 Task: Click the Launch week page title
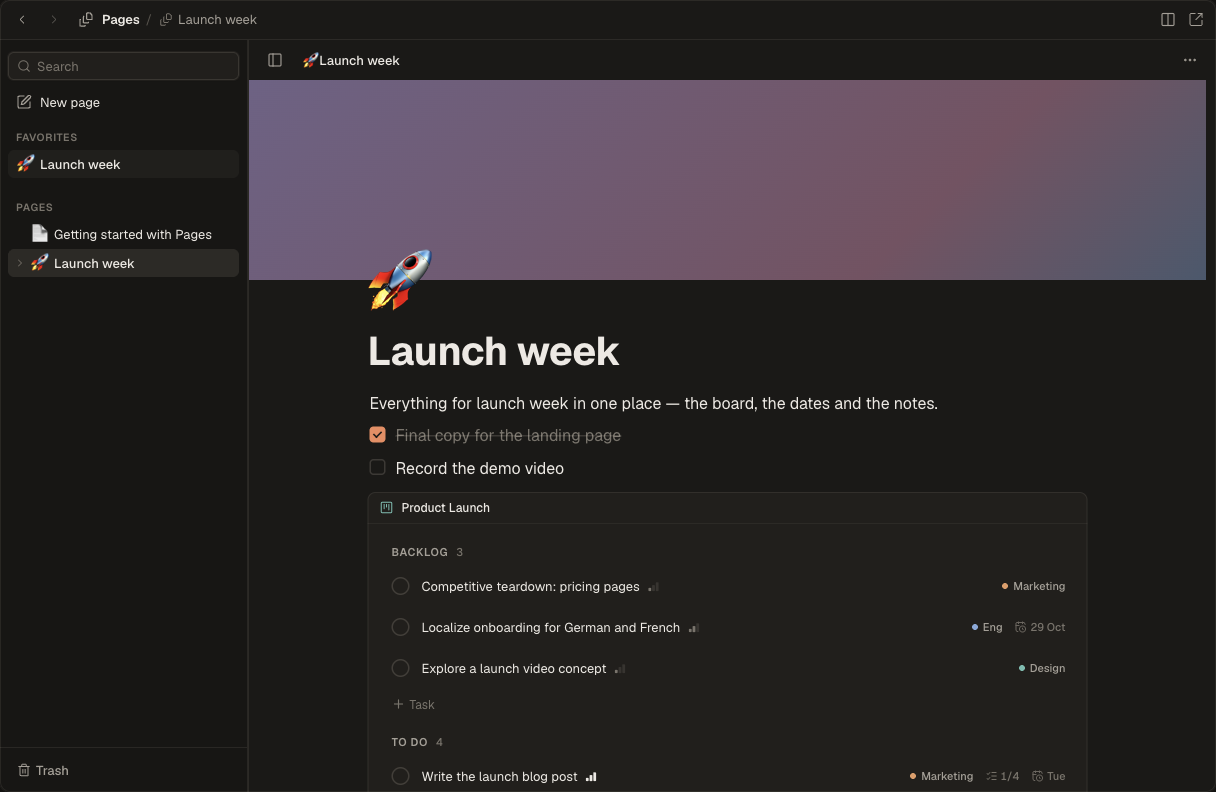click(494, 351)
